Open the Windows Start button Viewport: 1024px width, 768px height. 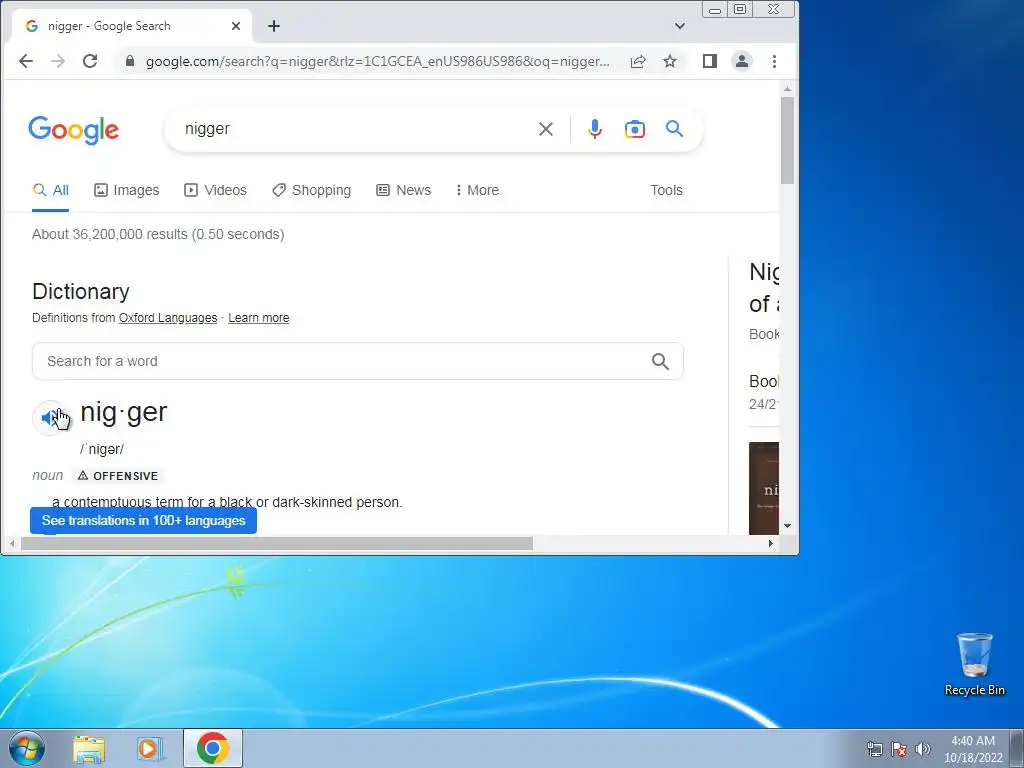tap(26, 748)
